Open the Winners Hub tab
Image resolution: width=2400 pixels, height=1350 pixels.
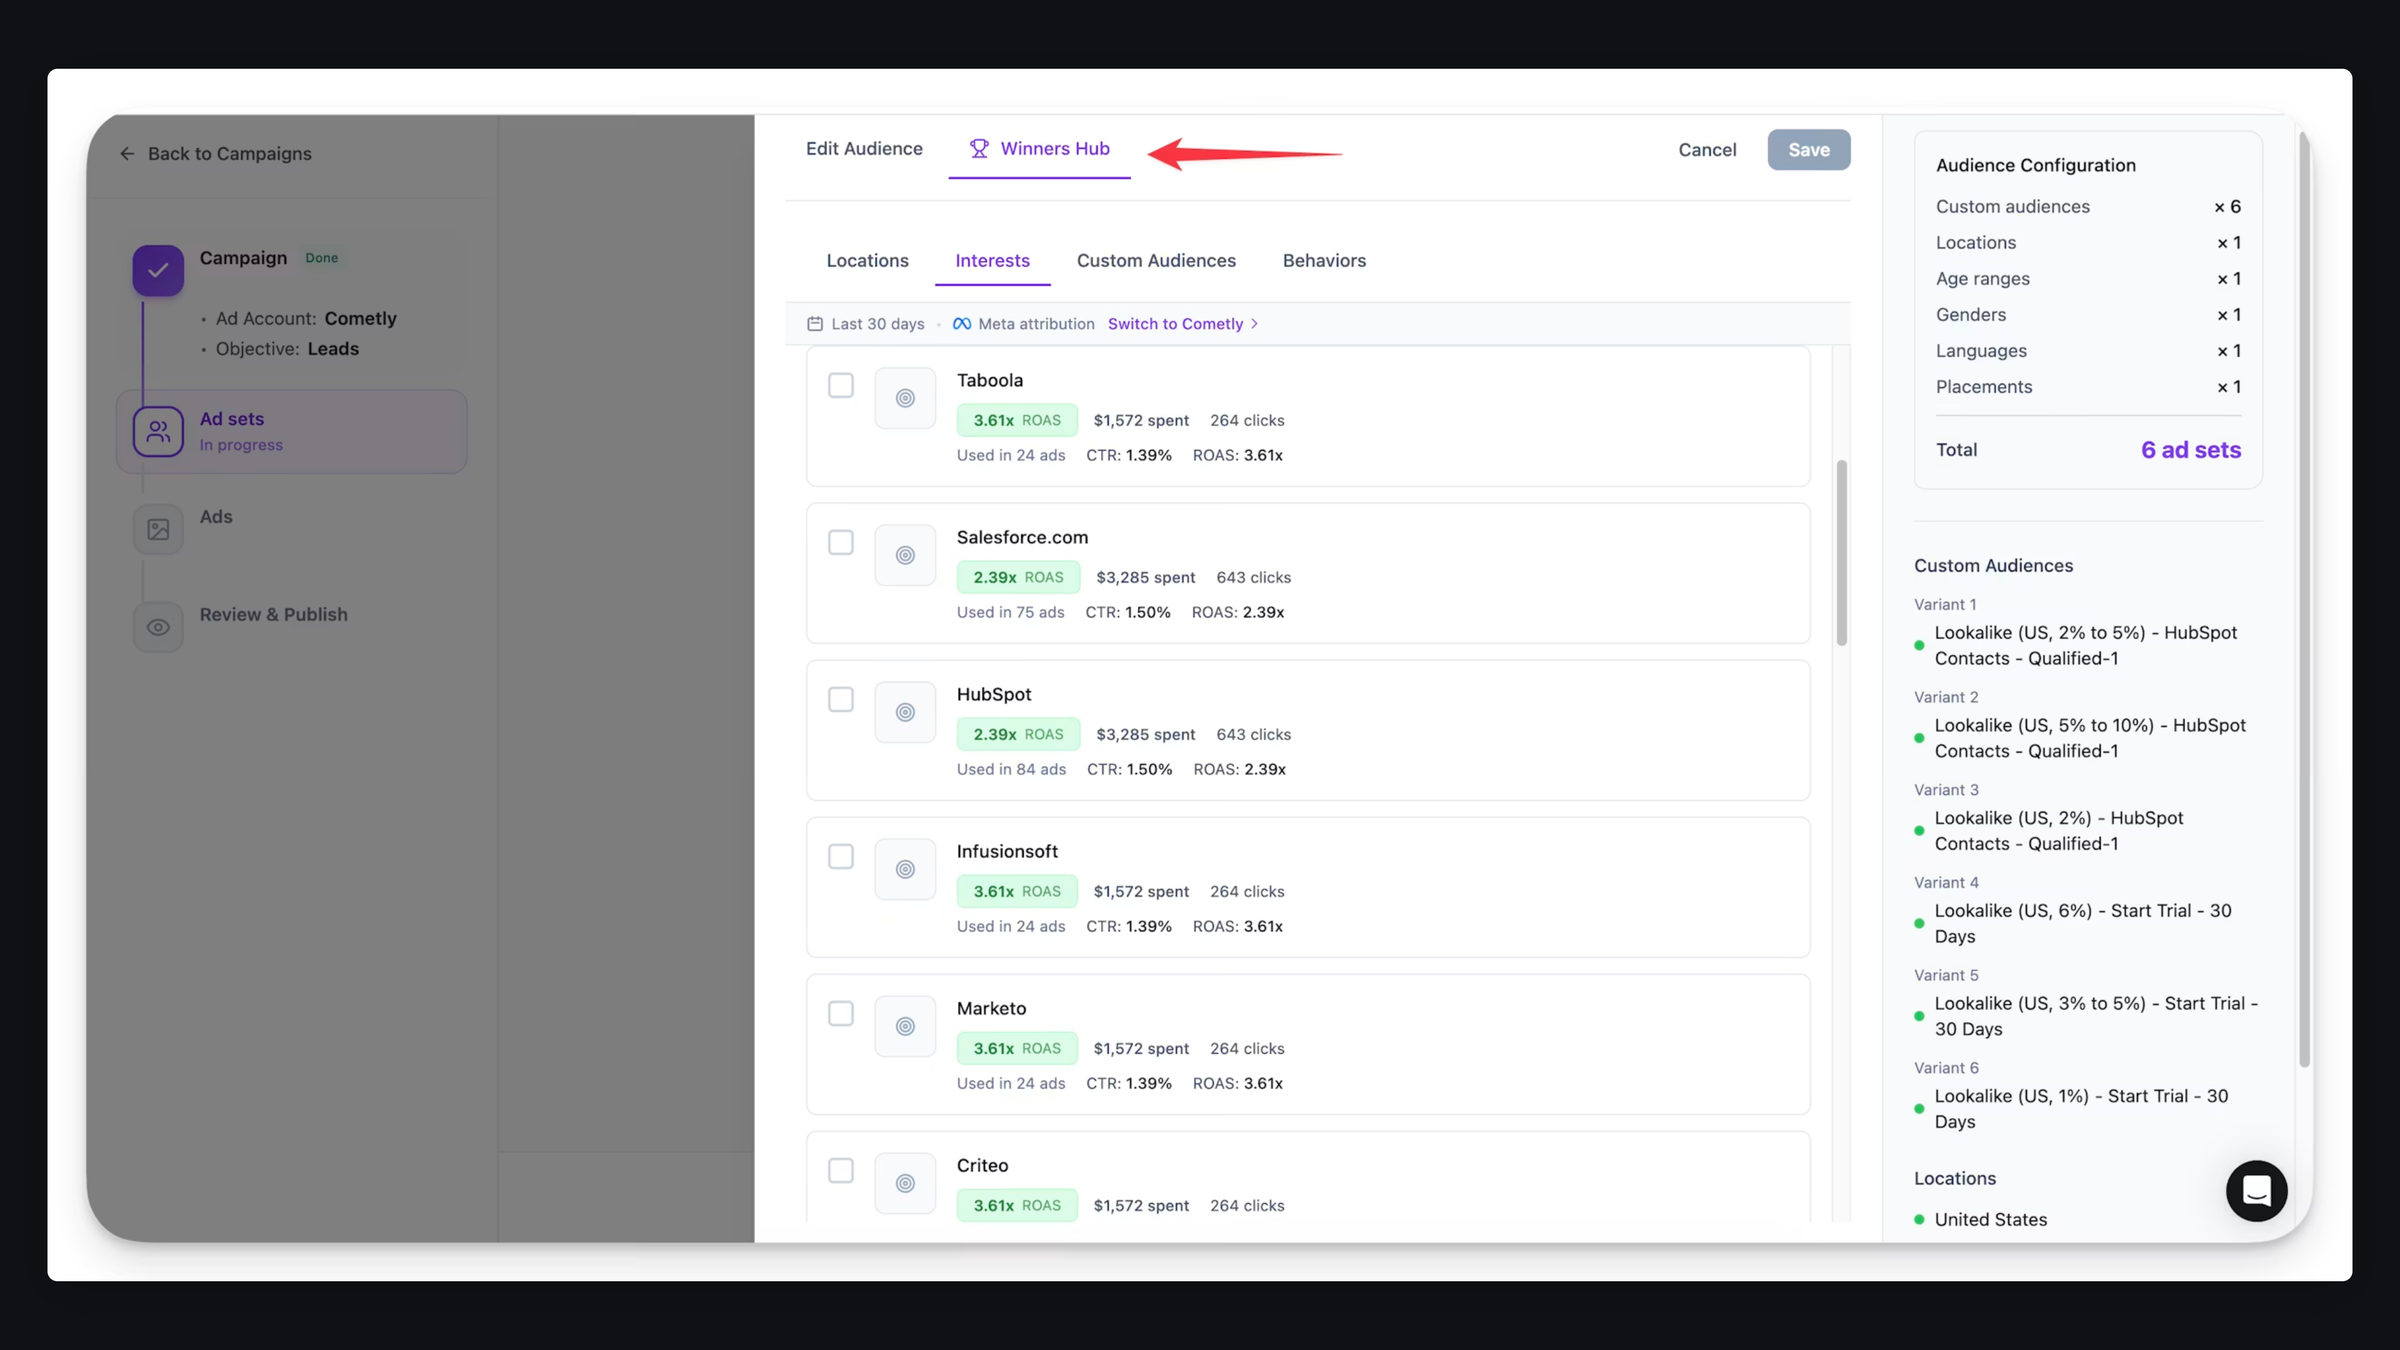coord(1039,149)
